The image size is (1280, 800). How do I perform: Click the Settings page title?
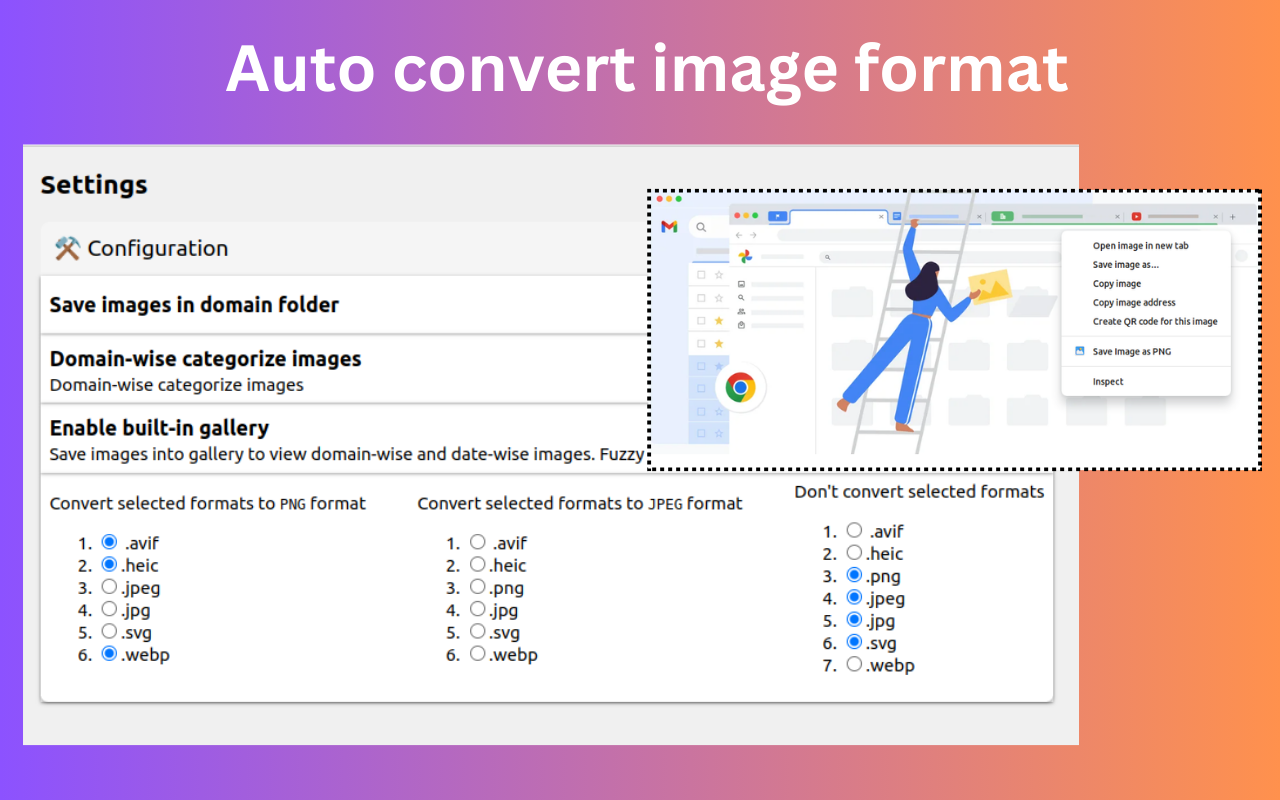[94, 185]
